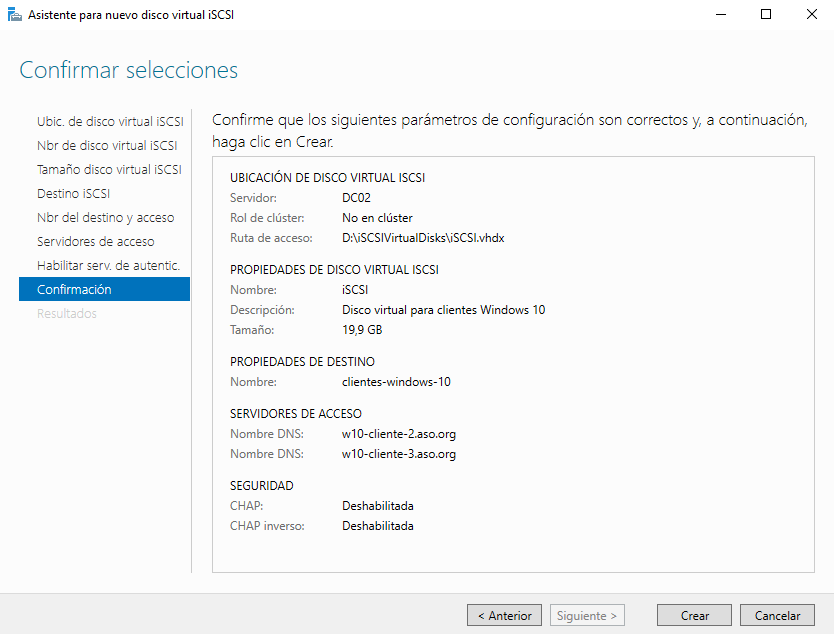Viewport: 834px width, 634px height.
Task: Go to Ubic. de disco virtual iSCSI step
Action: [x=110, y=121]
